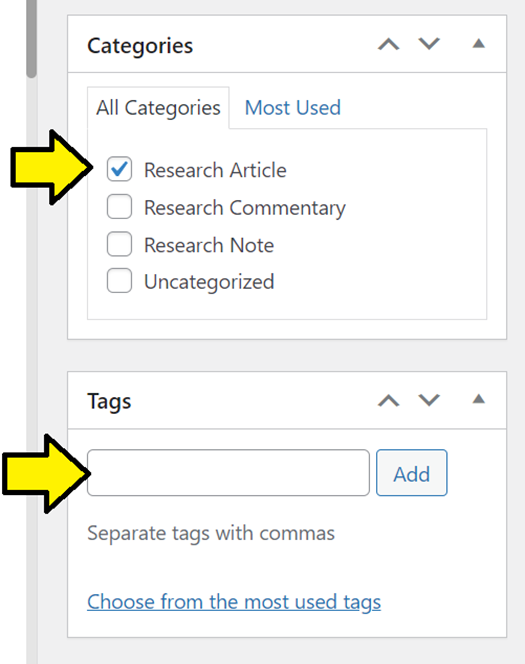Move Categories panel up with chevron
Image resolution: width=525 pixels, height=664 pixels.
pyautogui.click(x=389, y=44)
